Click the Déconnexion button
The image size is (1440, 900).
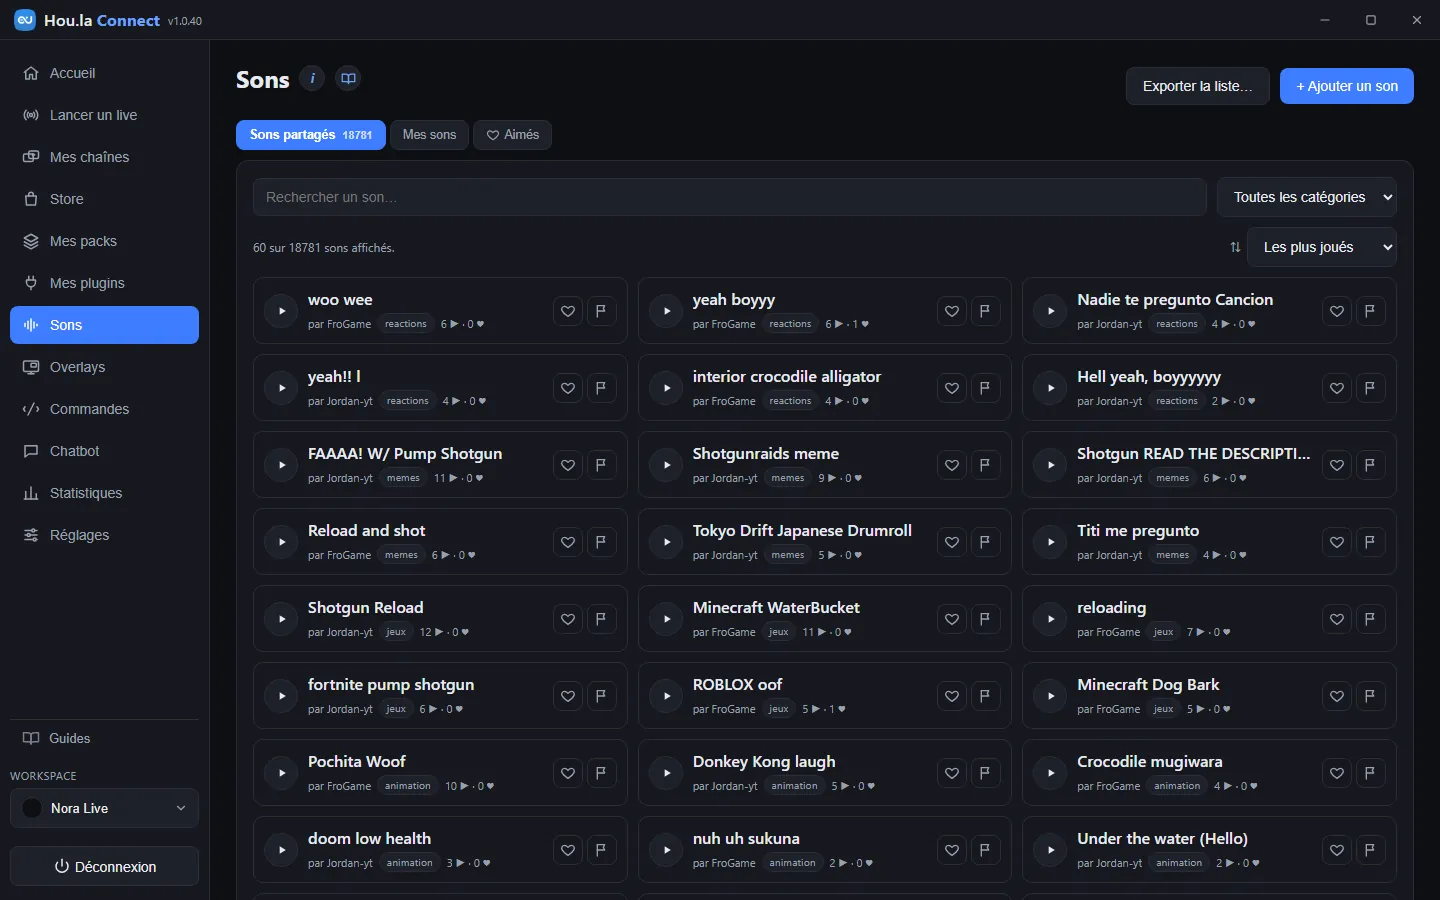click(x=104, y=867)
